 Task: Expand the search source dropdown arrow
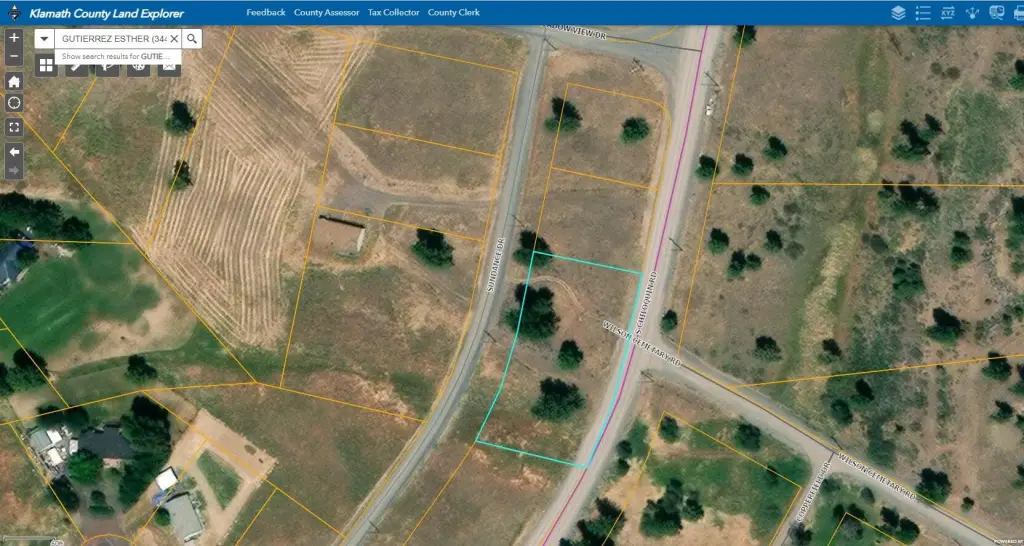[x=45, y=38]
